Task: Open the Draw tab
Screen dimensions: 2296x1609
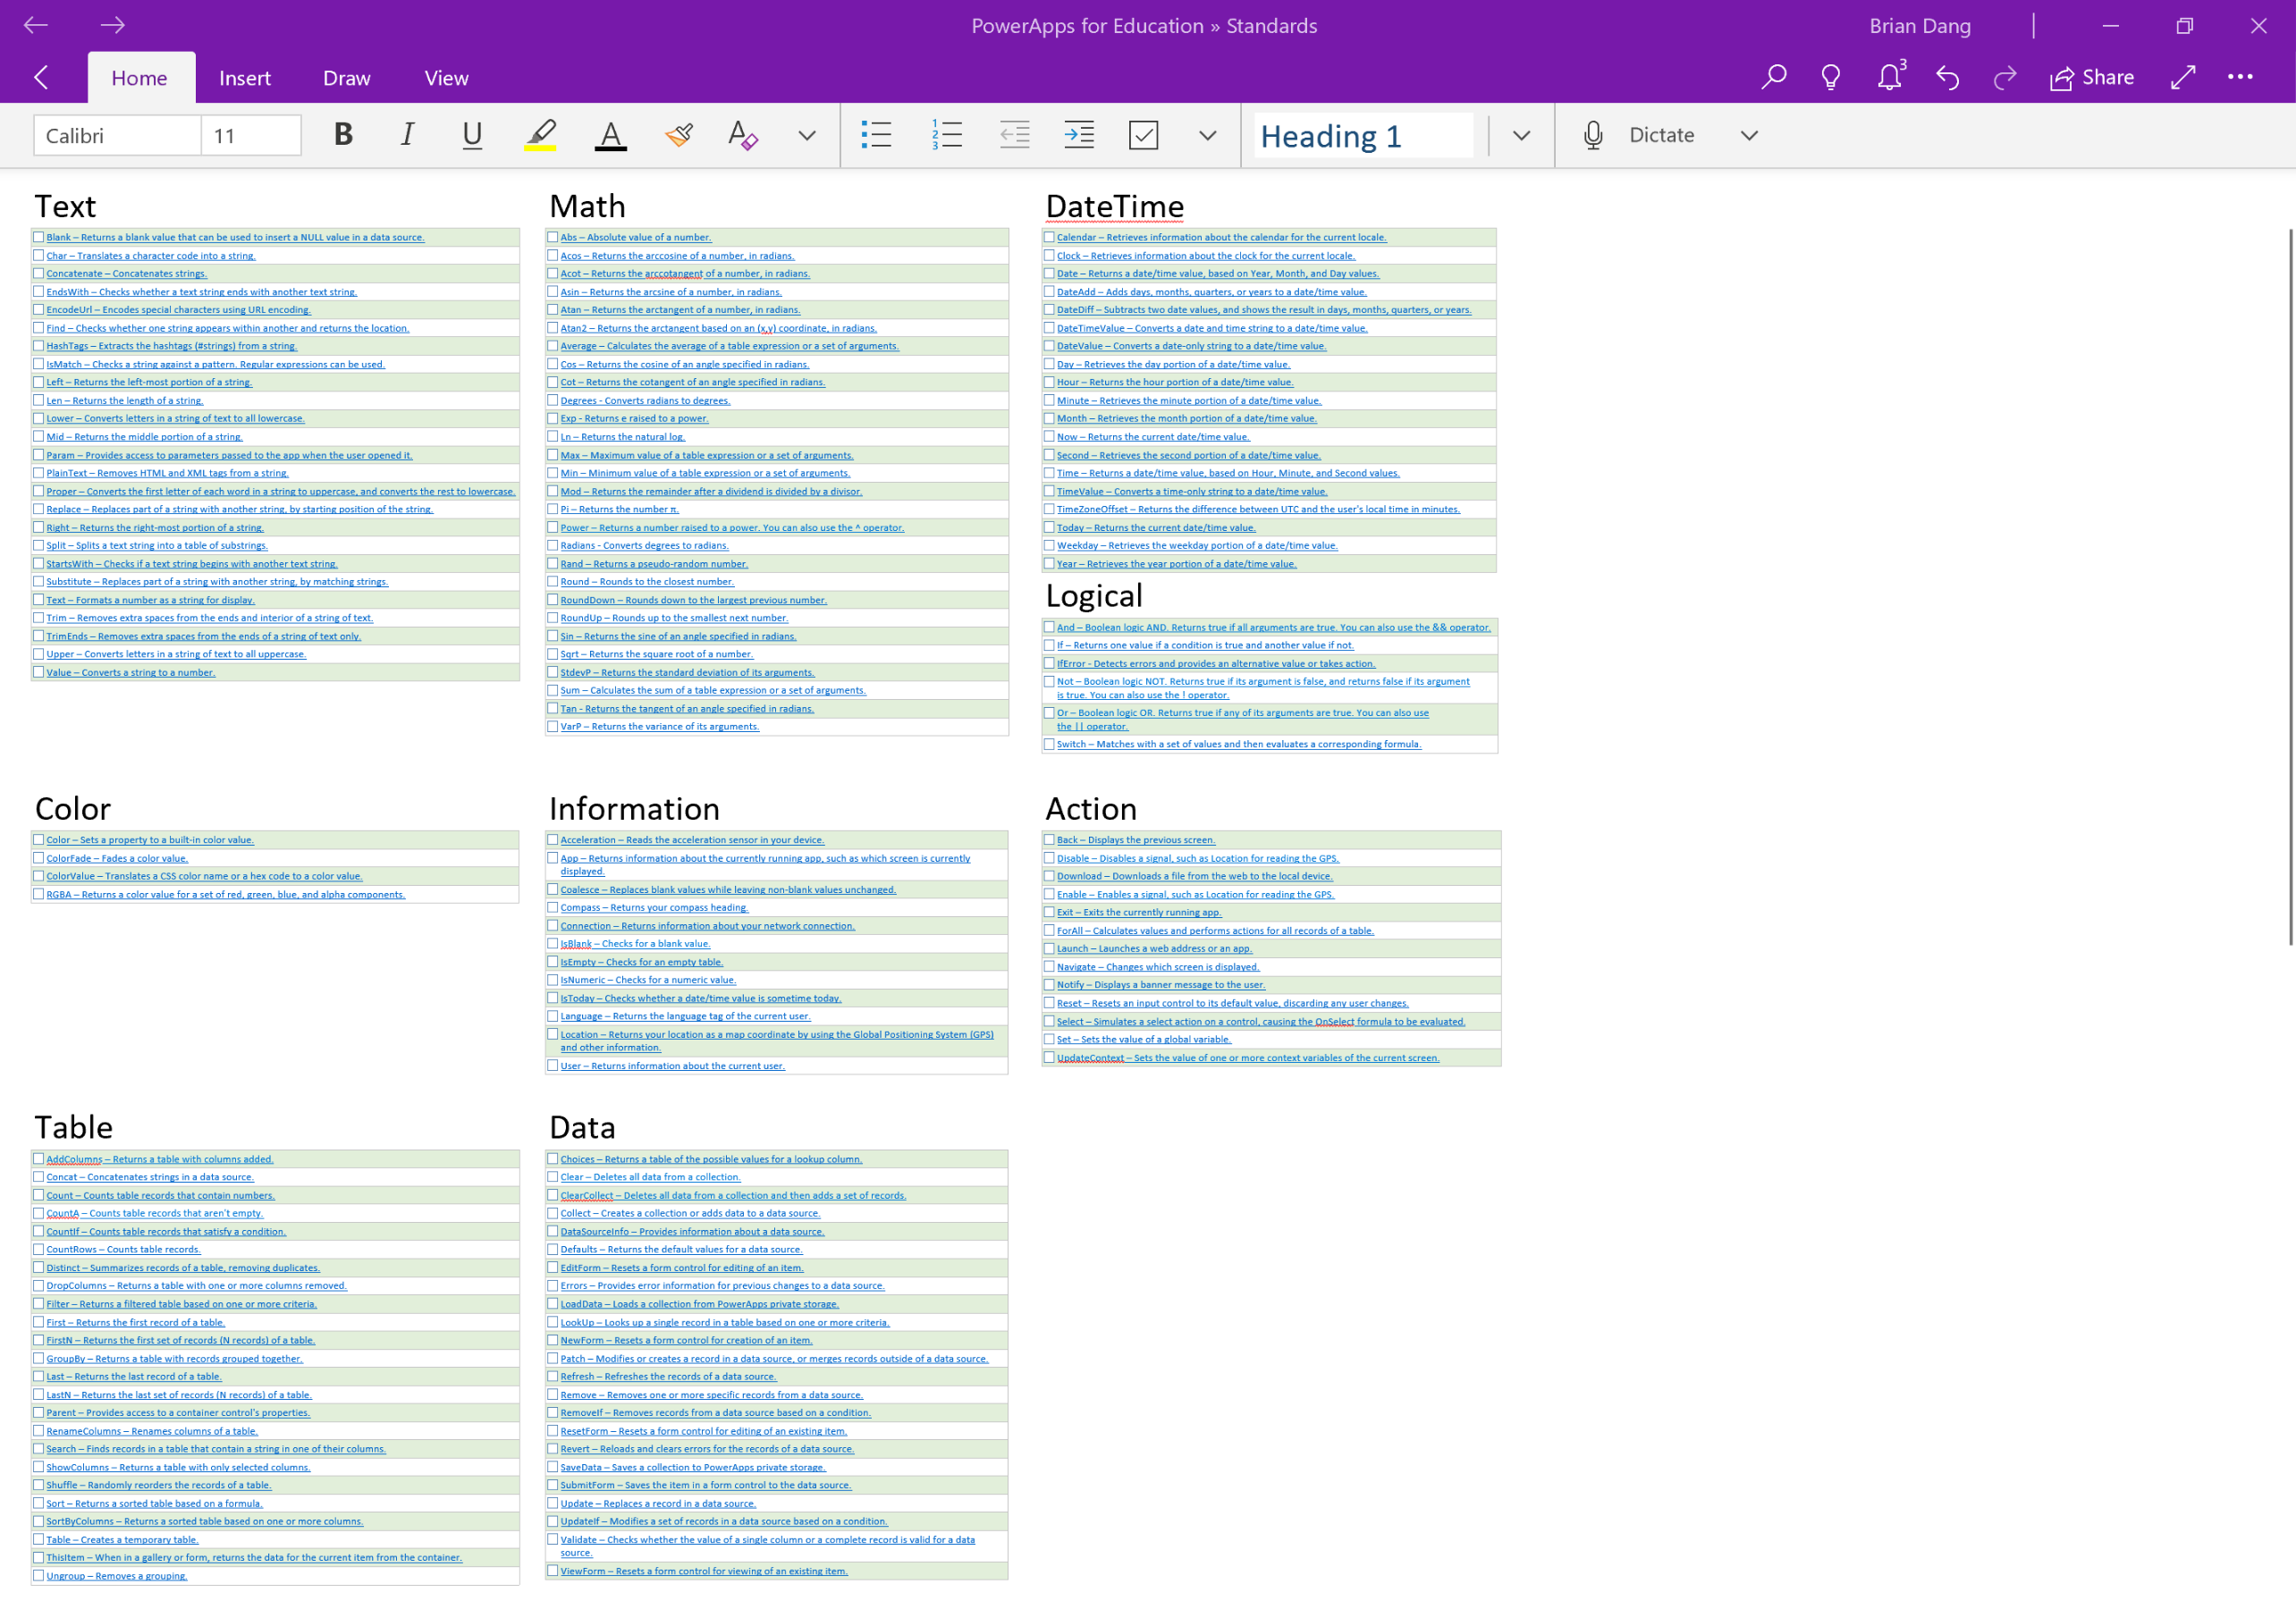Action: click(346, 78)
